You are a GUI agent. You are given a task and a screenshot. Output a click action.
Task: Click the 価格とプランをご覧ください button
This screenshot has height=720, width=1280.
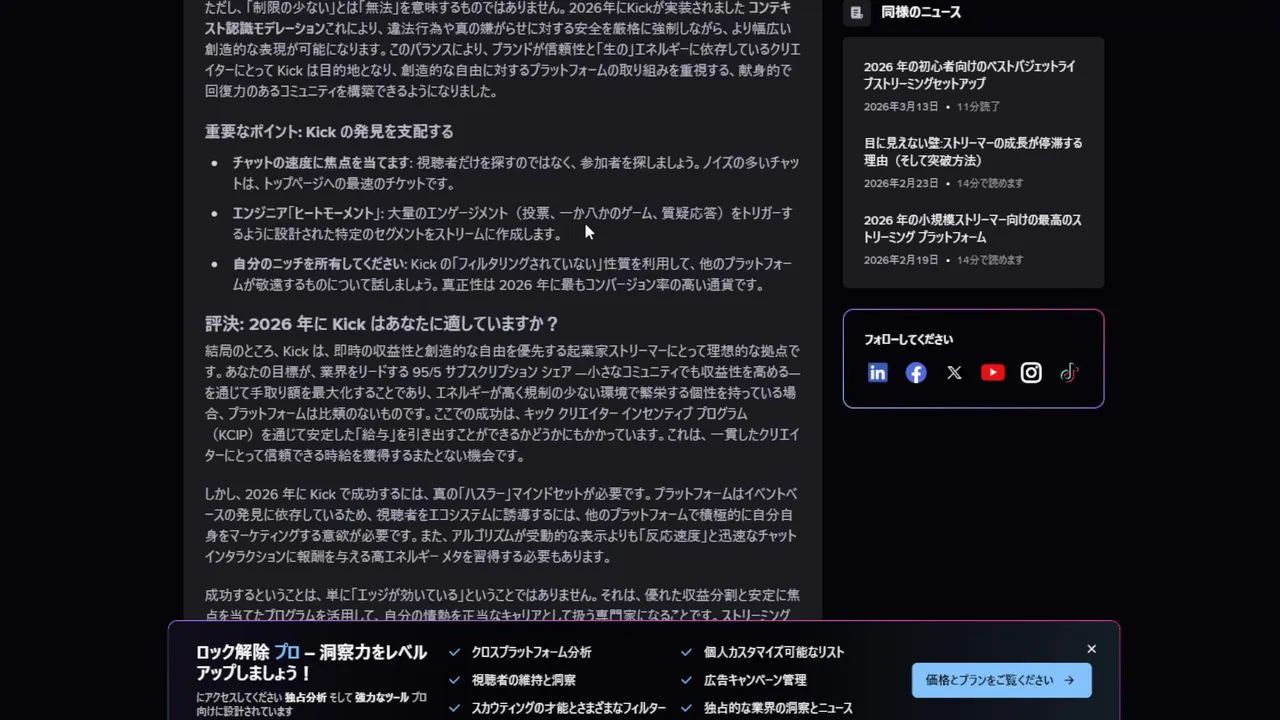pos(1001,680)
